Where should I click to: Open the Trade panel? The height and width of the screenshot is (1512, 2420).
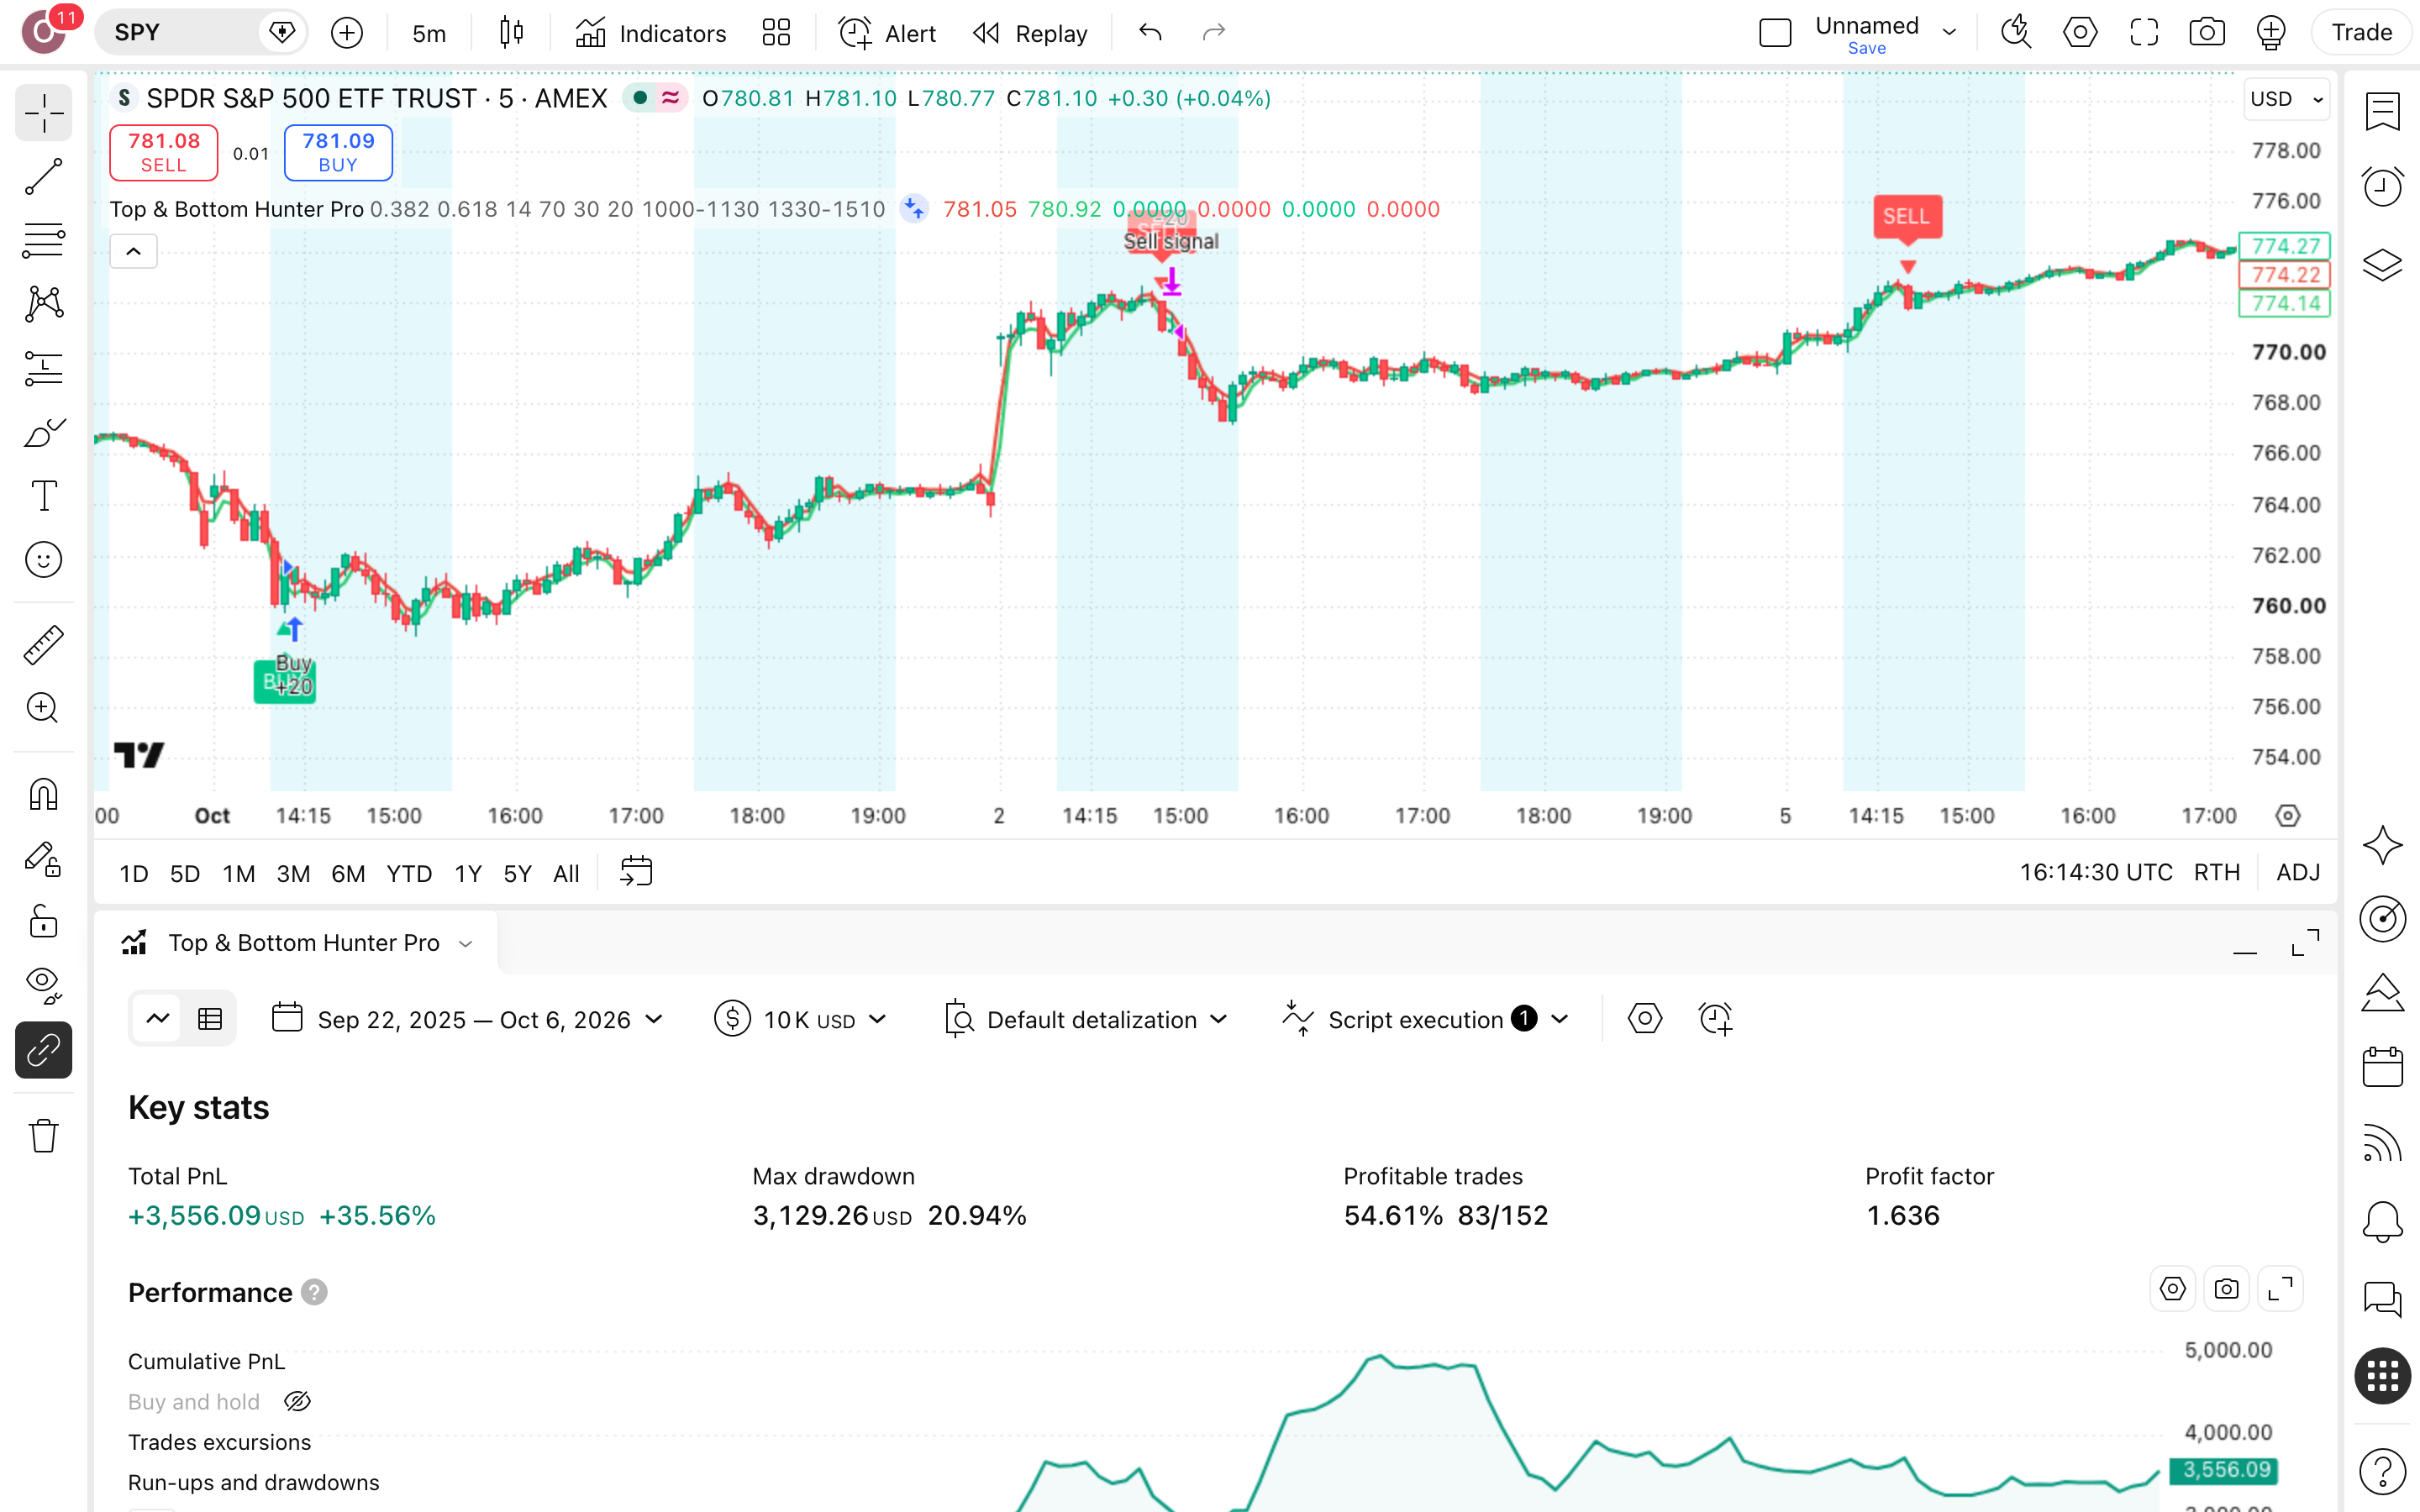pyautogui.click(x=2362, y=33)
